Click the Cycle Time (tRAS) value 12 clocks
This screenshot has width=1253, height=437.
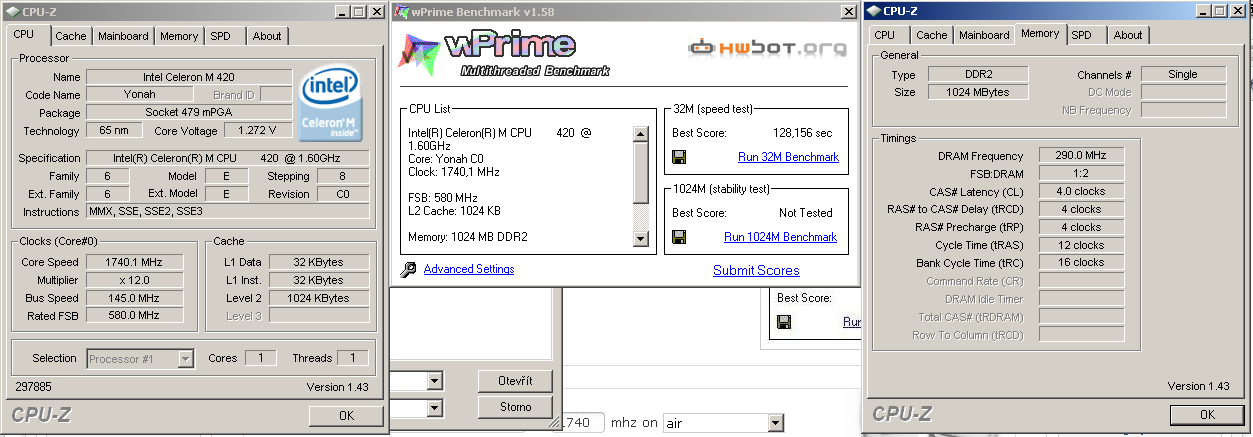(1082, 245)
